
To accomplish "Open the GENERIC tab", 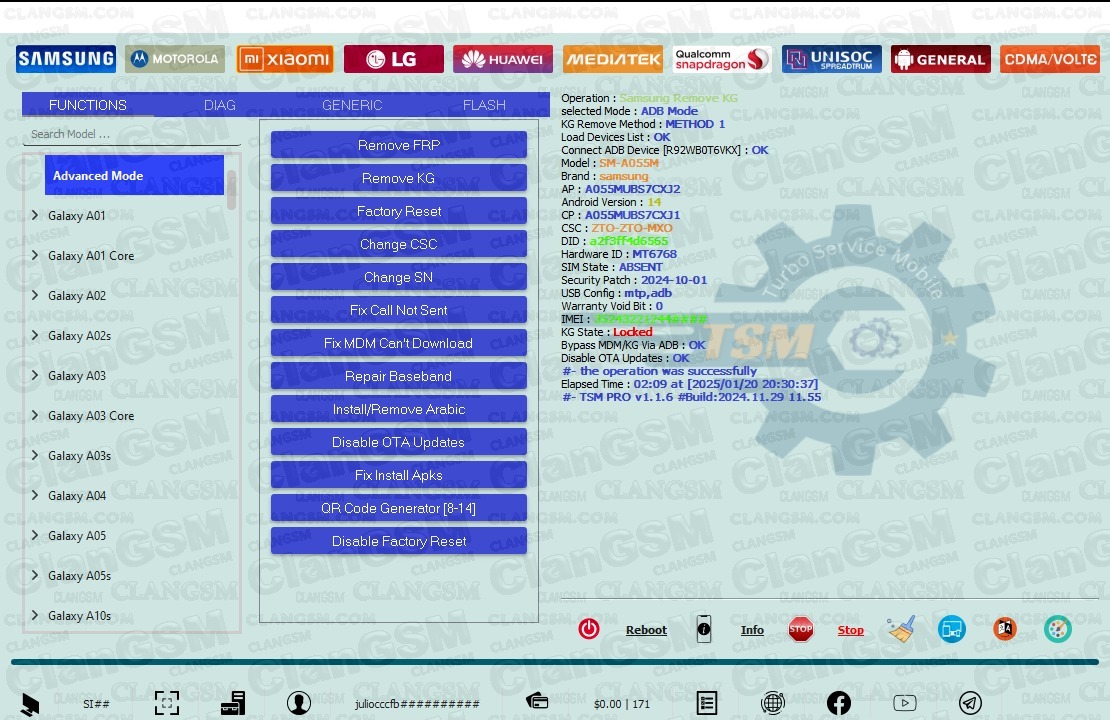I will (x=352, y=105).
